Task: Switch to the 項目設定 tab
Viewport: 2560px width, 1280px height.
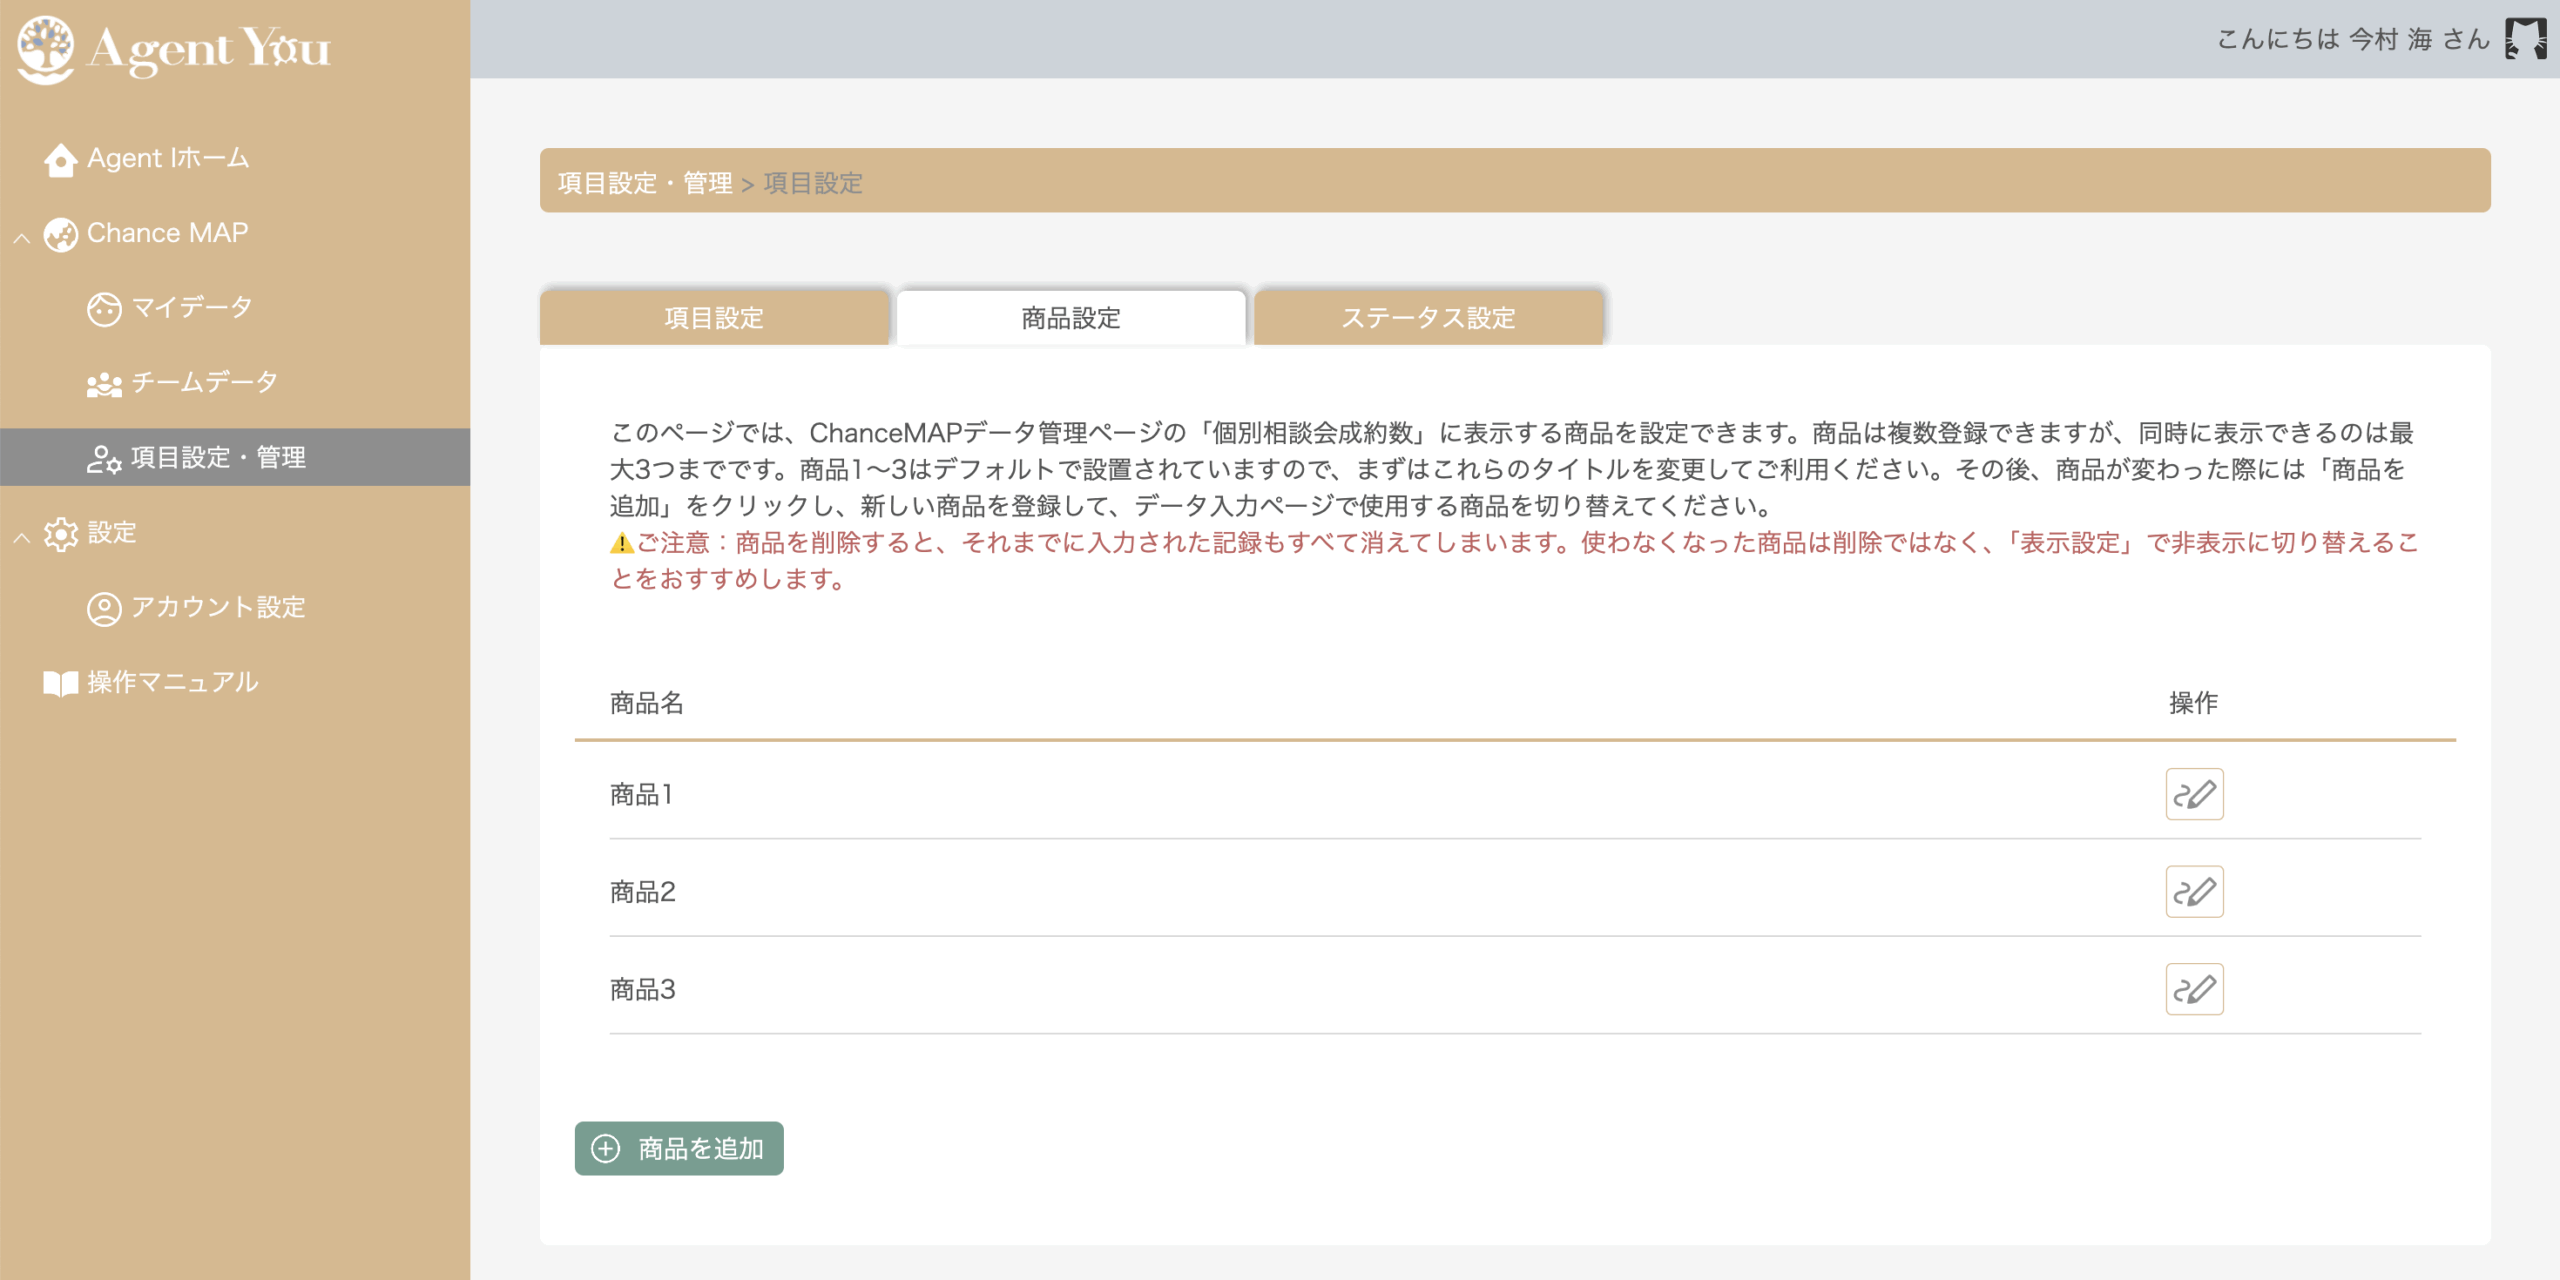Action: (x=714, y=318)
